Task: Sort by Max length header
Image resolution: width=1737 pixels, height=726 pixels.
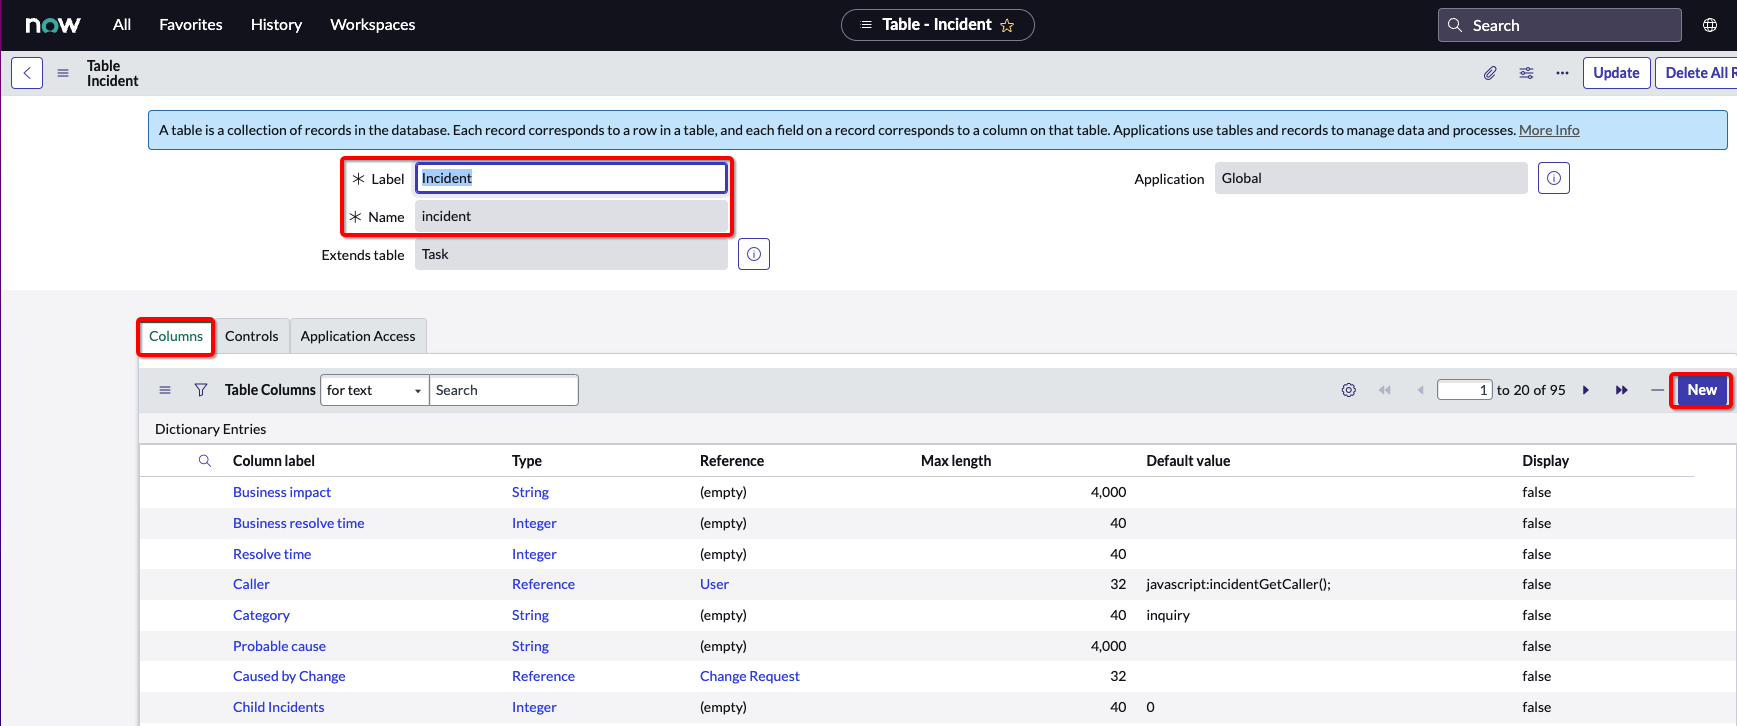Action: 956,461
